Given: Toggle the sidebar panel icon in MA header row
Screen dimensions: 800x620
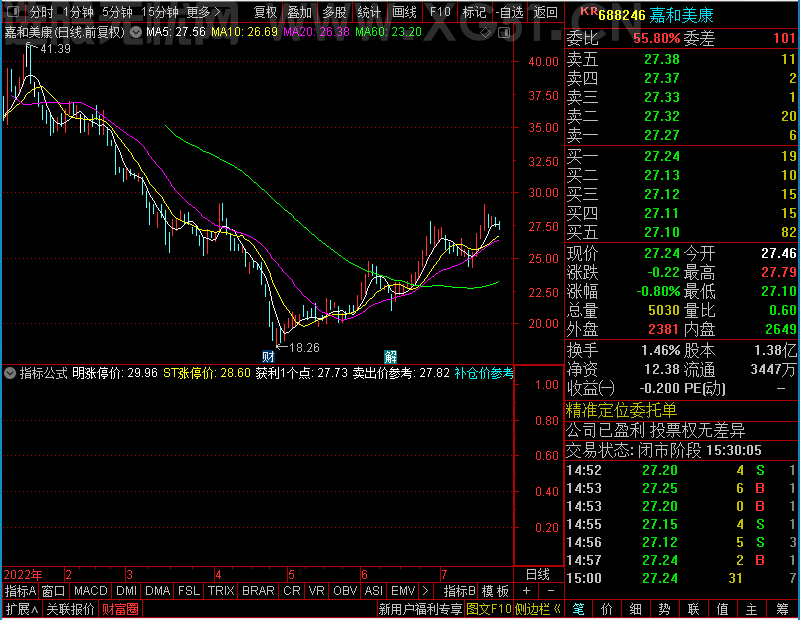Looking at the screenshot, I should (504, 33).
